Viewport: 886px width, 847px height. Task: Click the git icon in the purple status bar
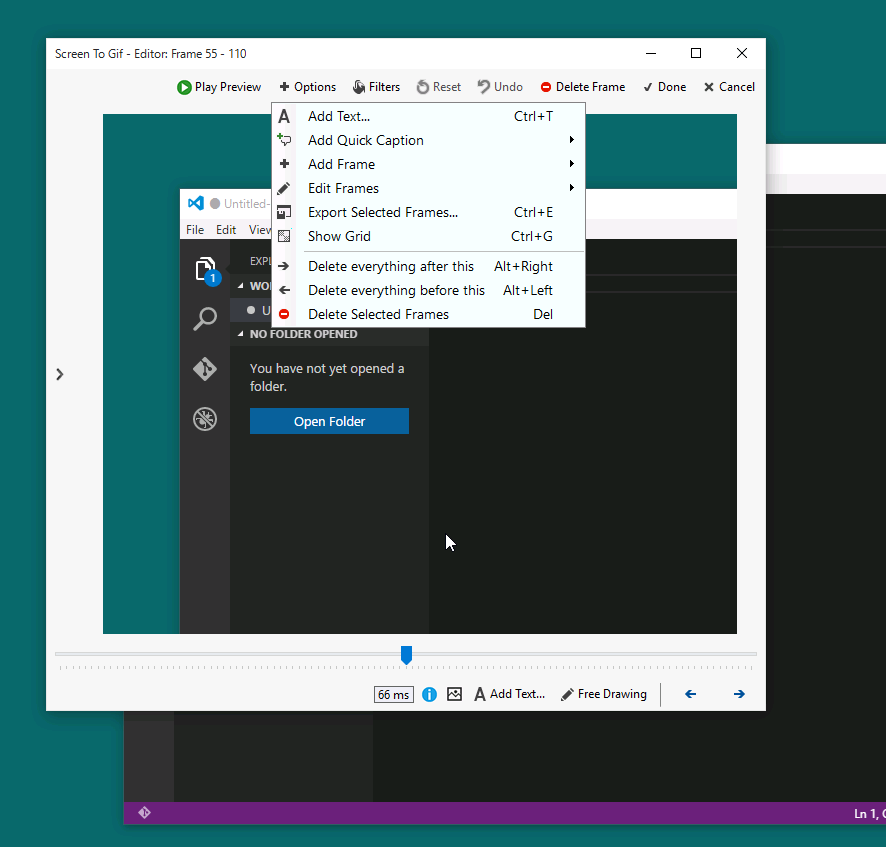pyautogui.click(x=145, y=813)
